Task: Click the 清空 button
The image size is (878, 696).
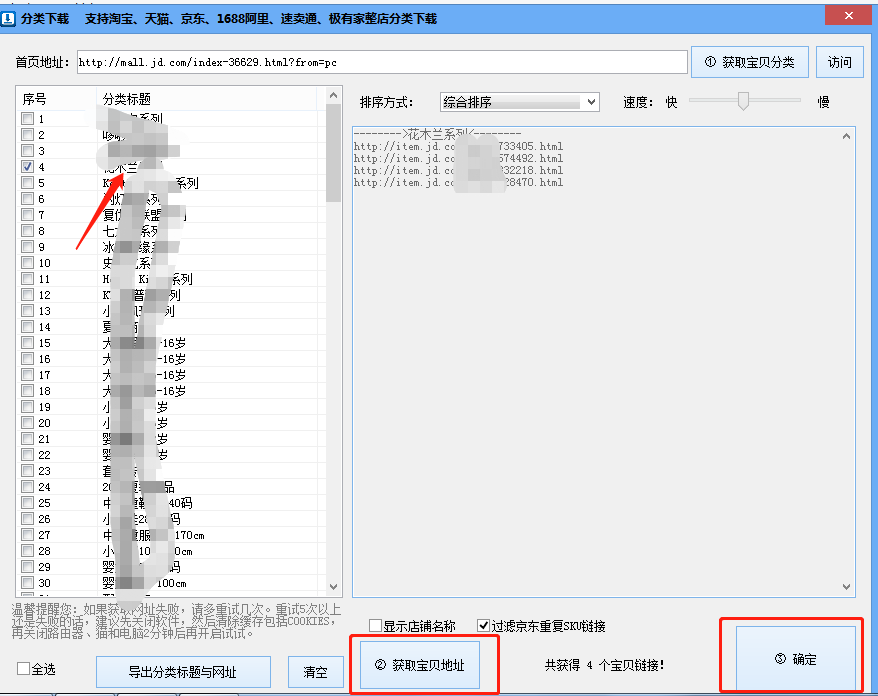Action: [316, 672]
